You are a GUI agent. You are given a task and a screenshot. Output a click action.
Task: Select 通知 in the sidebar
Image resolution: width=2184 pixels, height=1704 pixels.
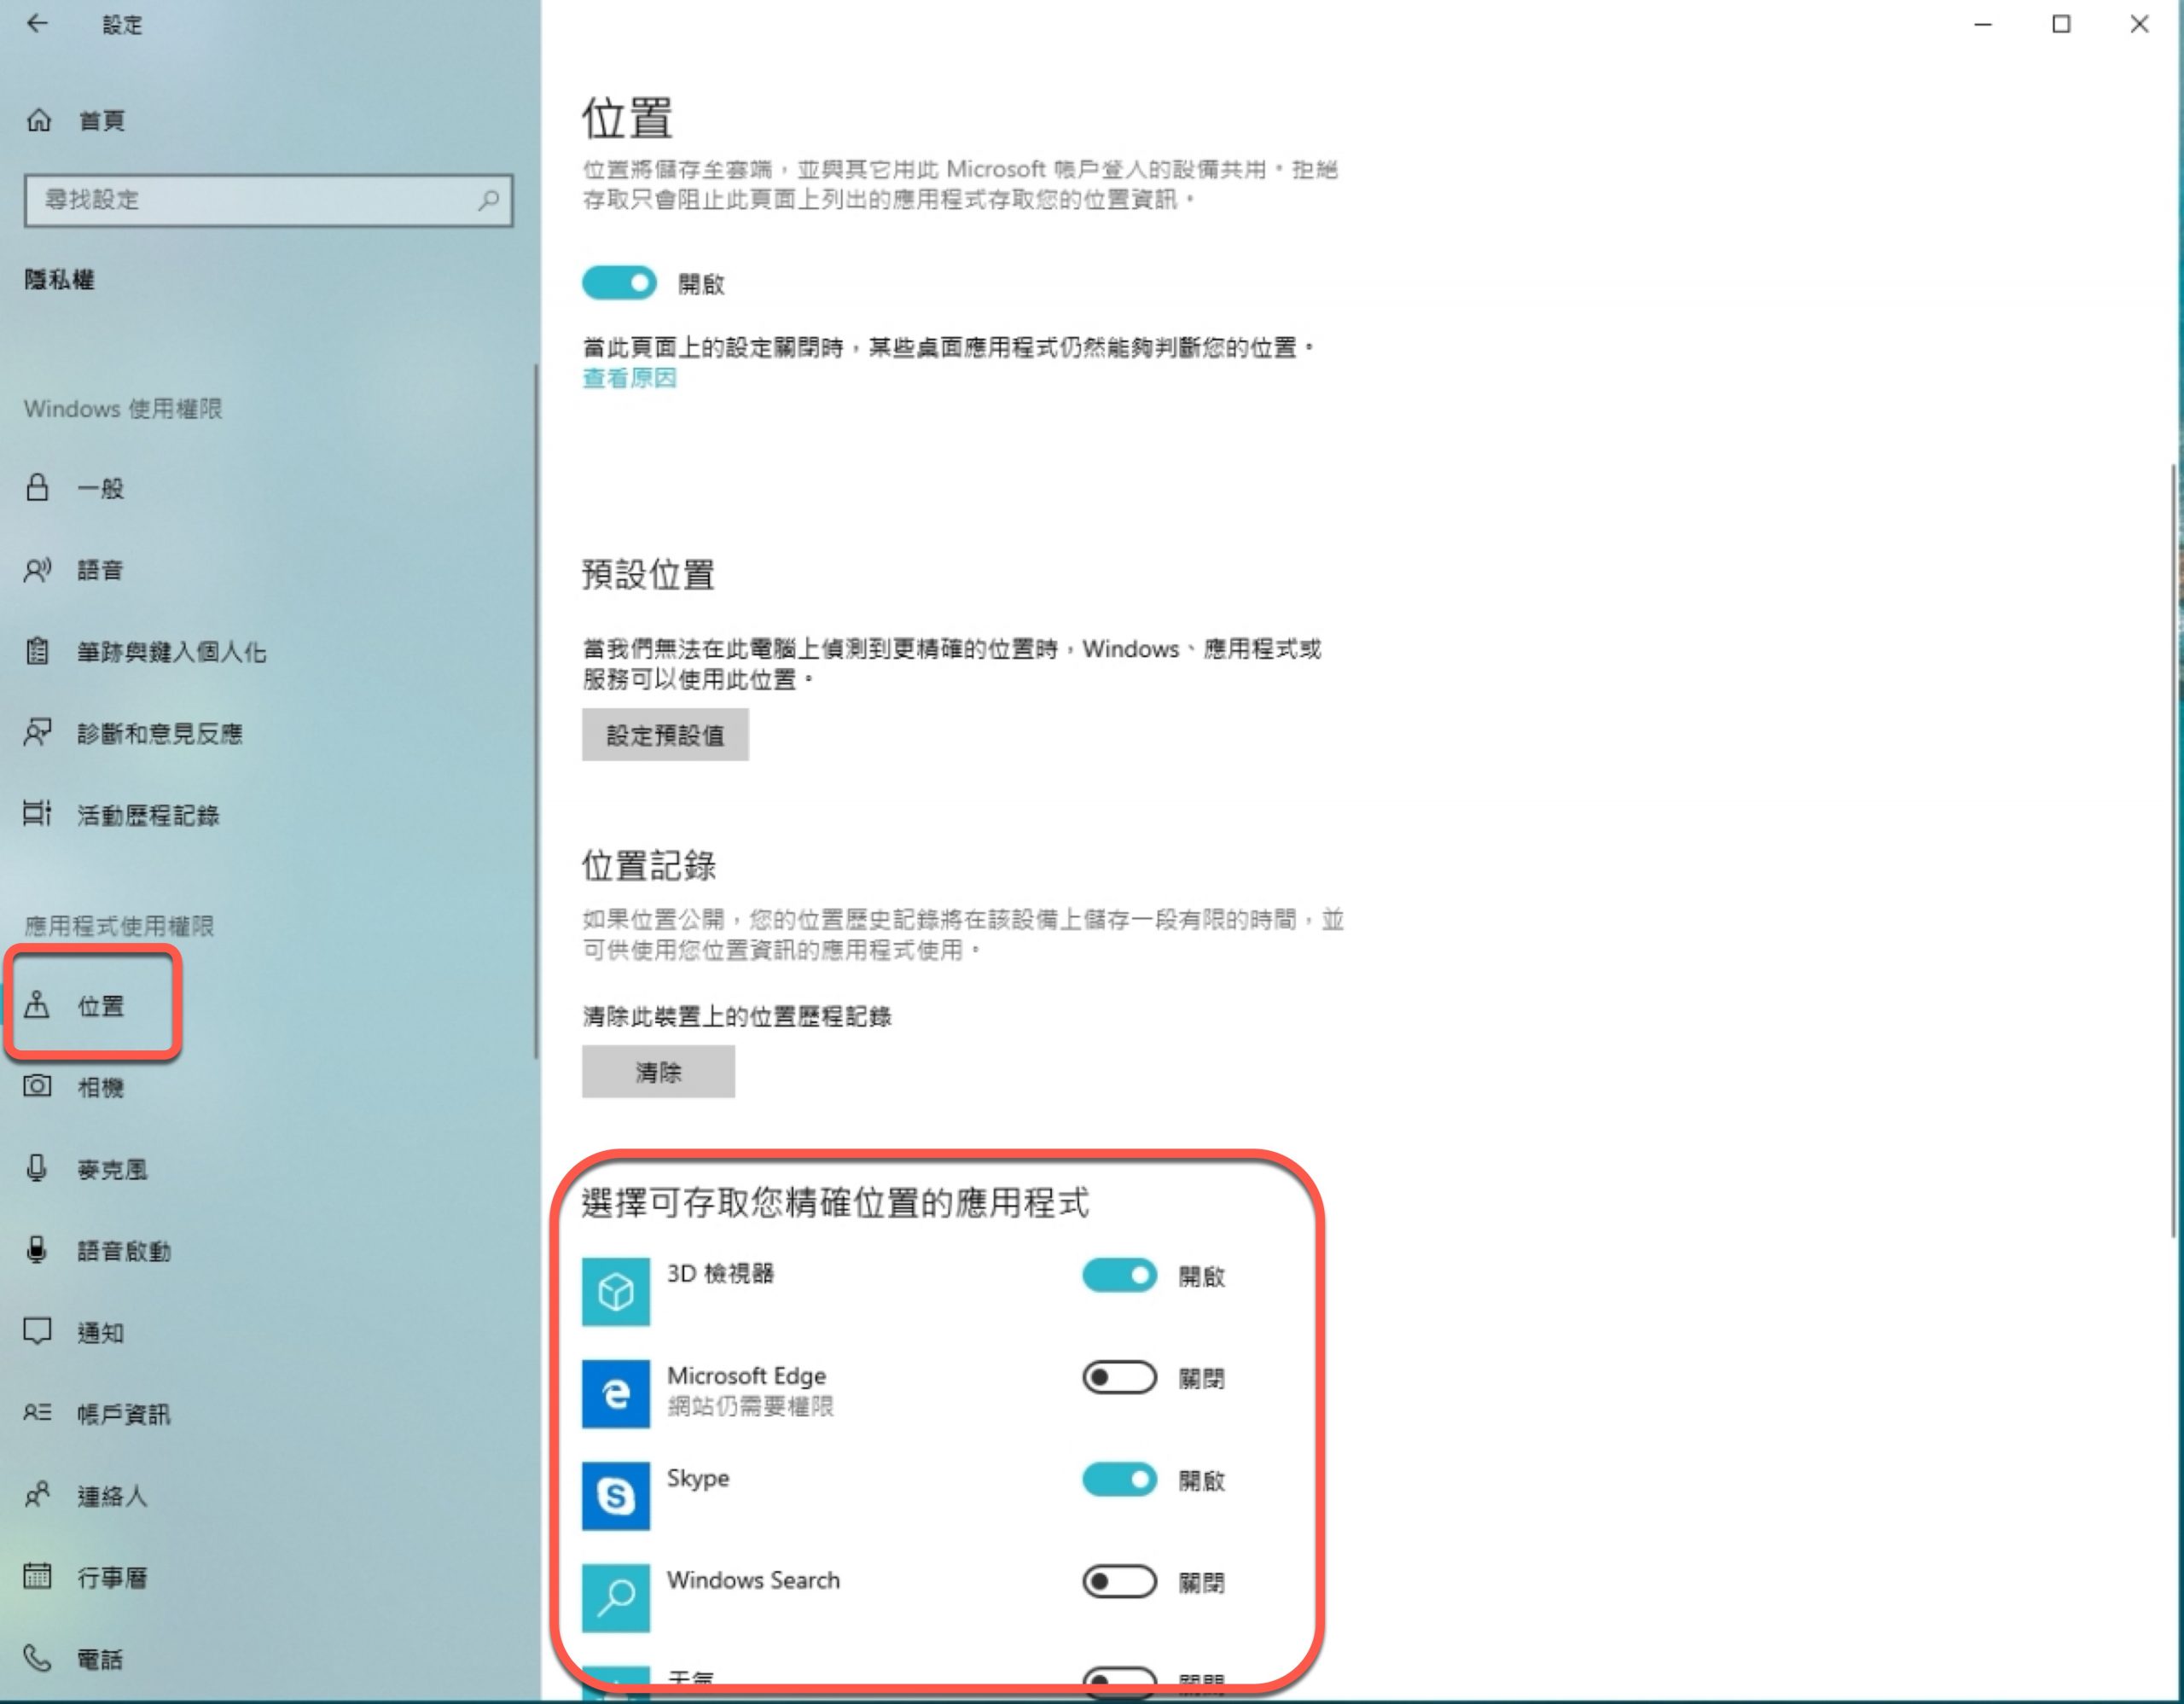tap(100, 1332)
